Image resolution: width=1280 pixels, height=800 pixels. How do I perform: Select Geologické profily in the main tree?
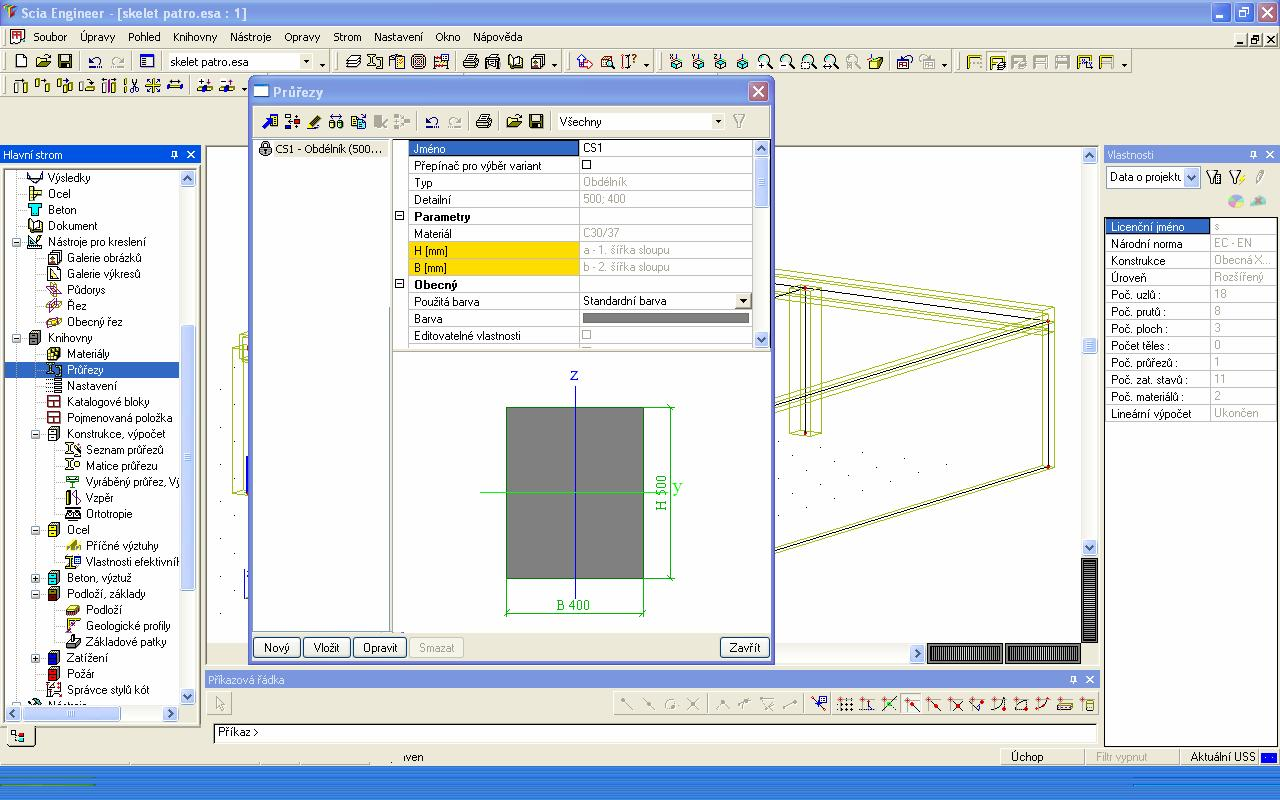coord(128,626)
